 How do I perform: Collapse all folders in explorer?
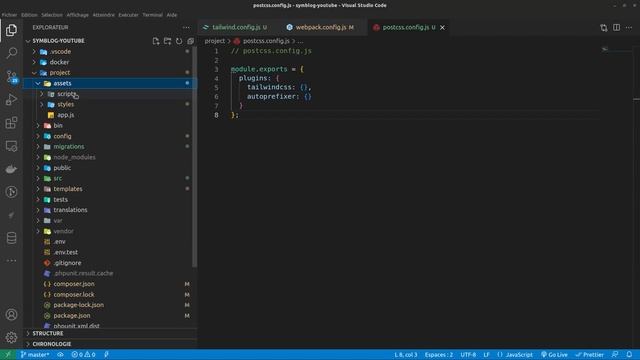click(x=190, y=41)
